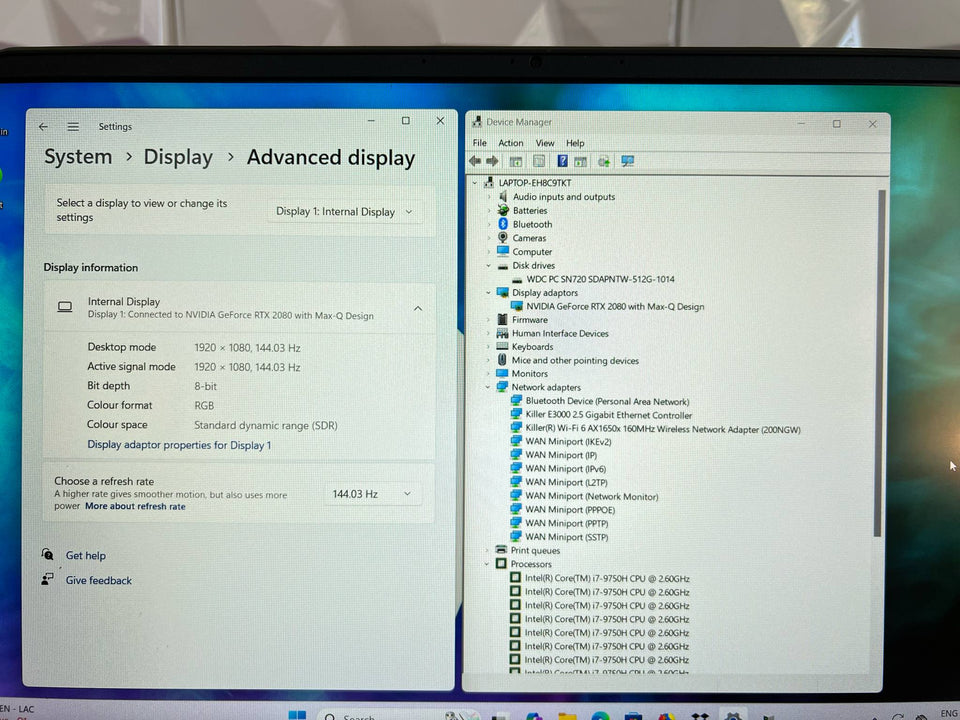This screenshot has width=960, height=720.
Task: Click the Computer category monitor icon
Action: pyautogui.click(x=503, y=251)
